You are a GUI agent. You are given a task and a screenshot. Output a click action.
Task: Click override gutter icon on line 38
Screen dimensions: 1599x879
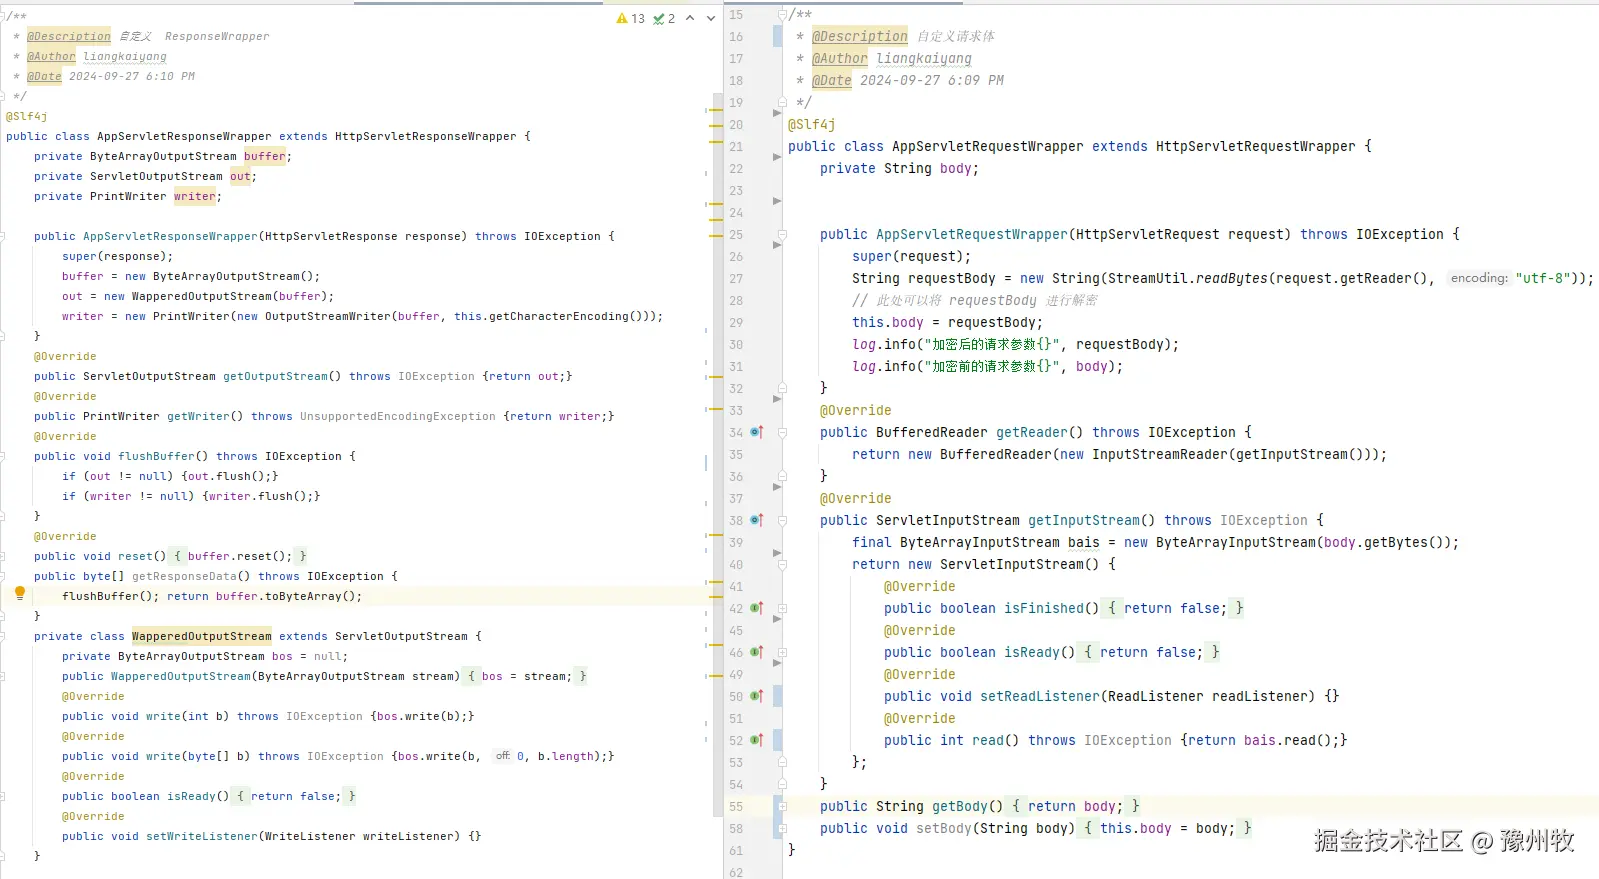click(757, 520)
